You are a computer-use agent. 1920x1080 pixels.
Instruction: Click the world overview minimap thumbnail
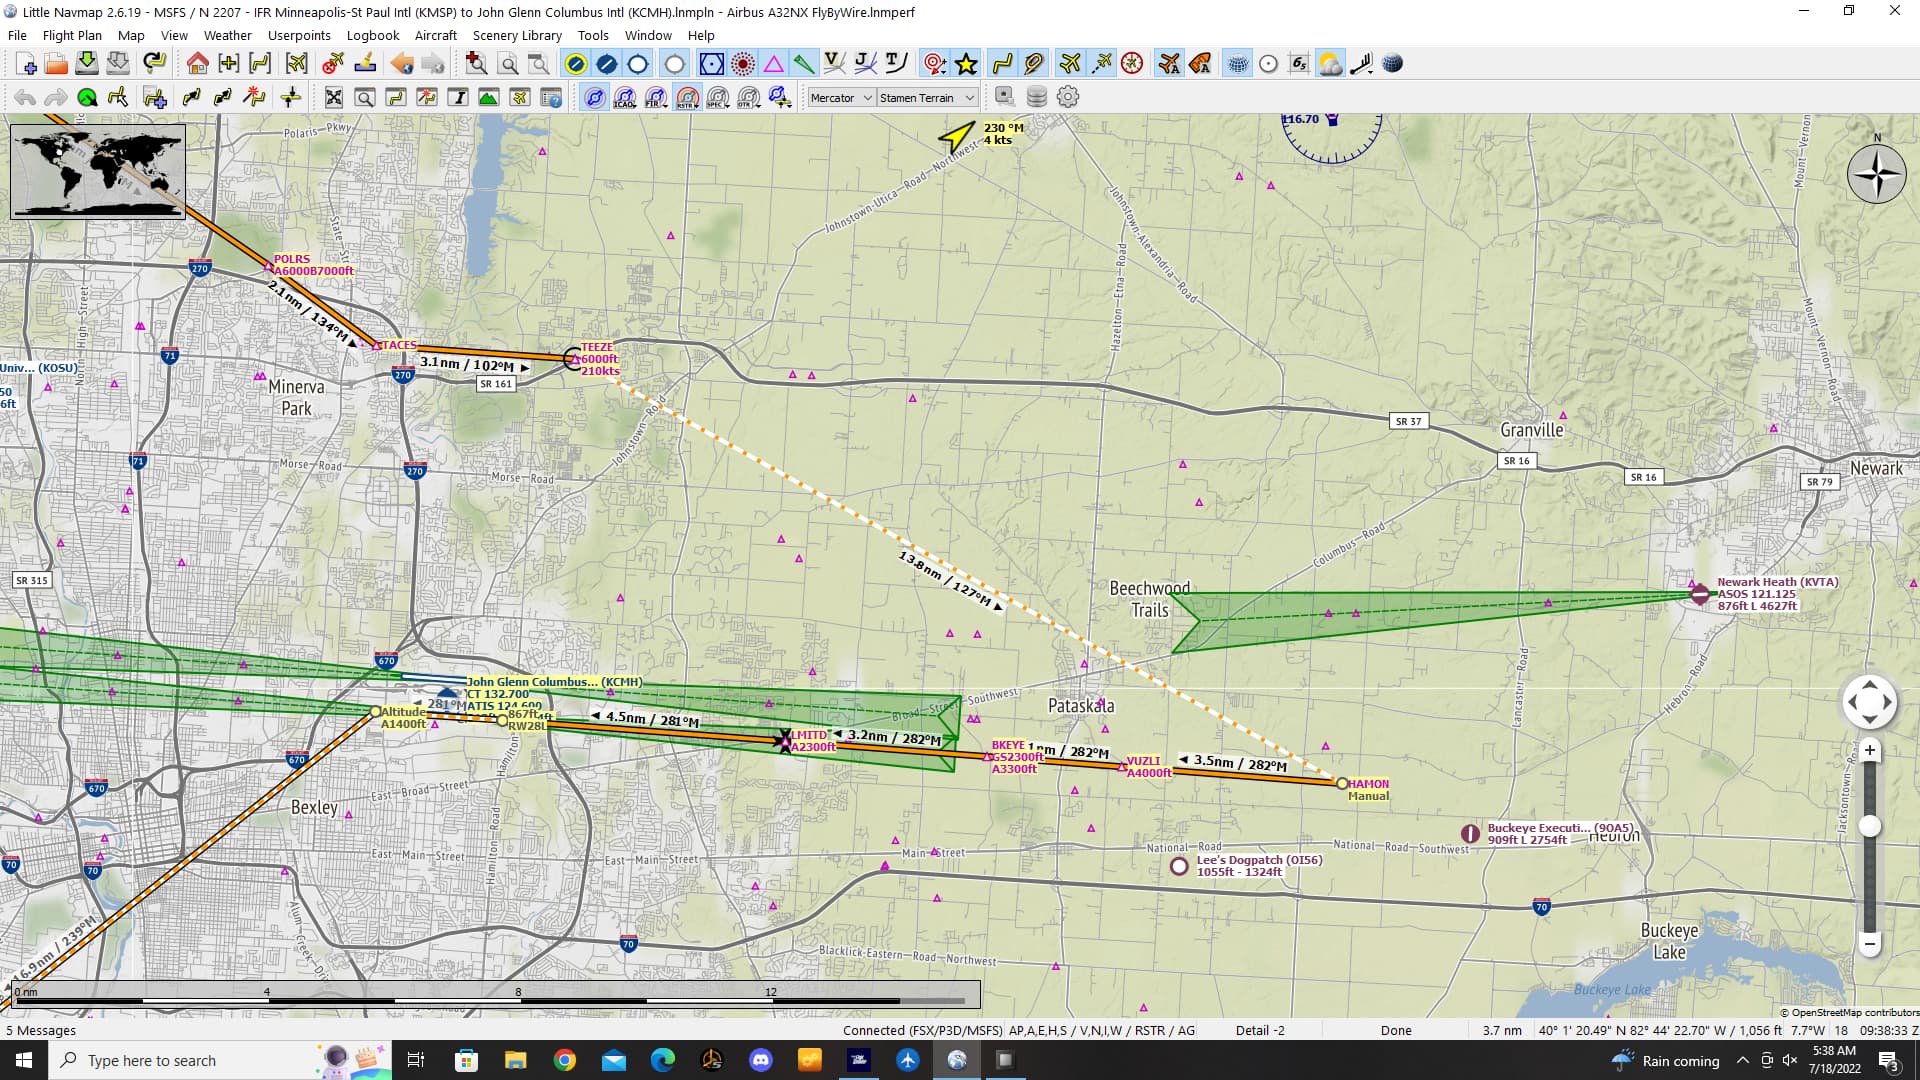[x=98, y=171]
